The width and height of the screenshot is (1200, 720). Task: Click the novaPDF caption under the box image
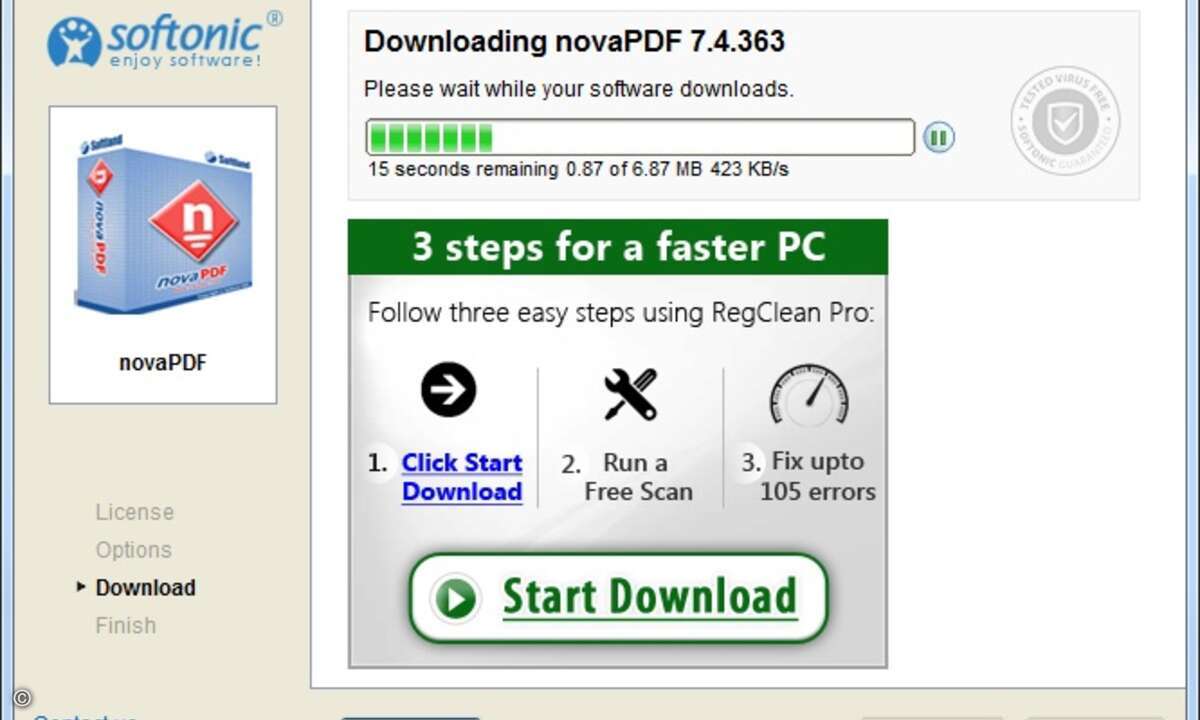point(163,363)
